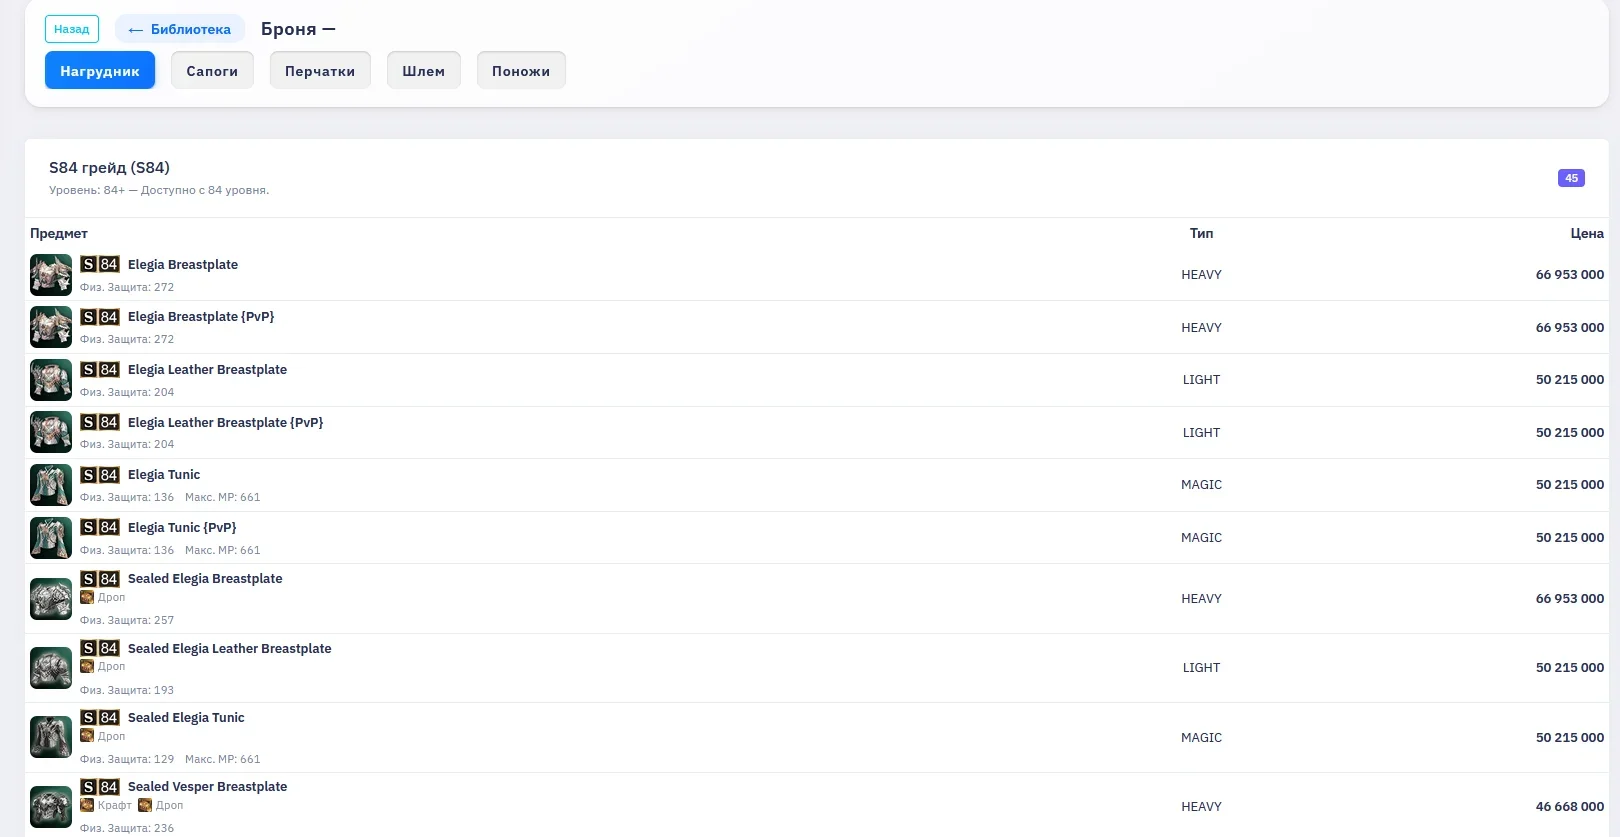
Task: Go back to Библиотека
Action: [x=180, y=29]
